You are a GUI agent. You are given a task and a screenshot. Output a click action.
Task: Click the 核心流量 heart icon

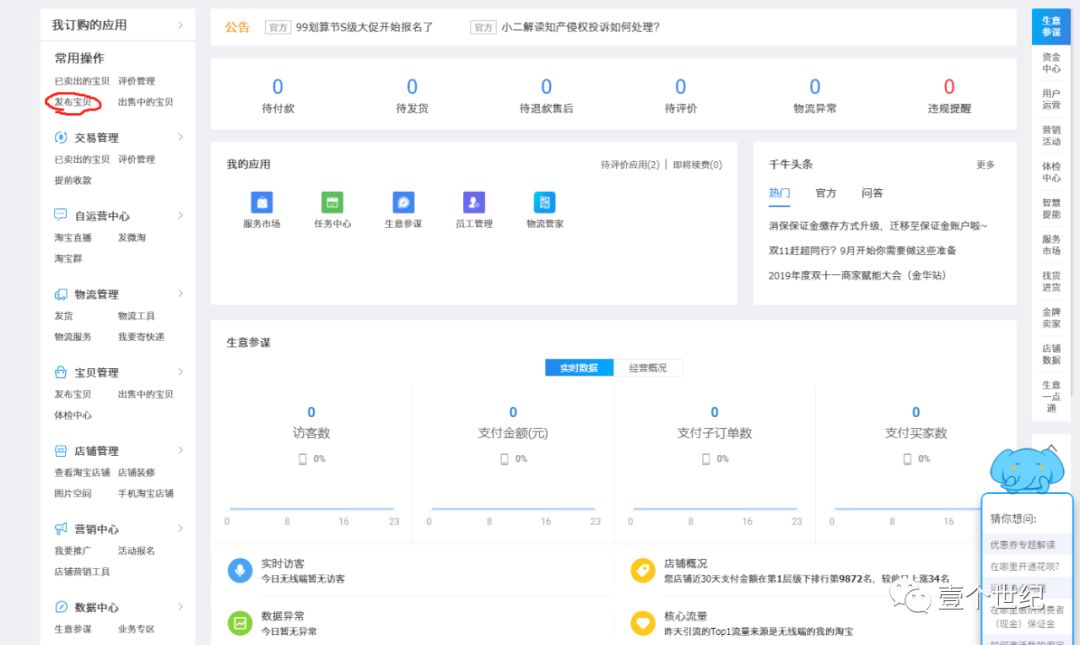tap(642, 623)
